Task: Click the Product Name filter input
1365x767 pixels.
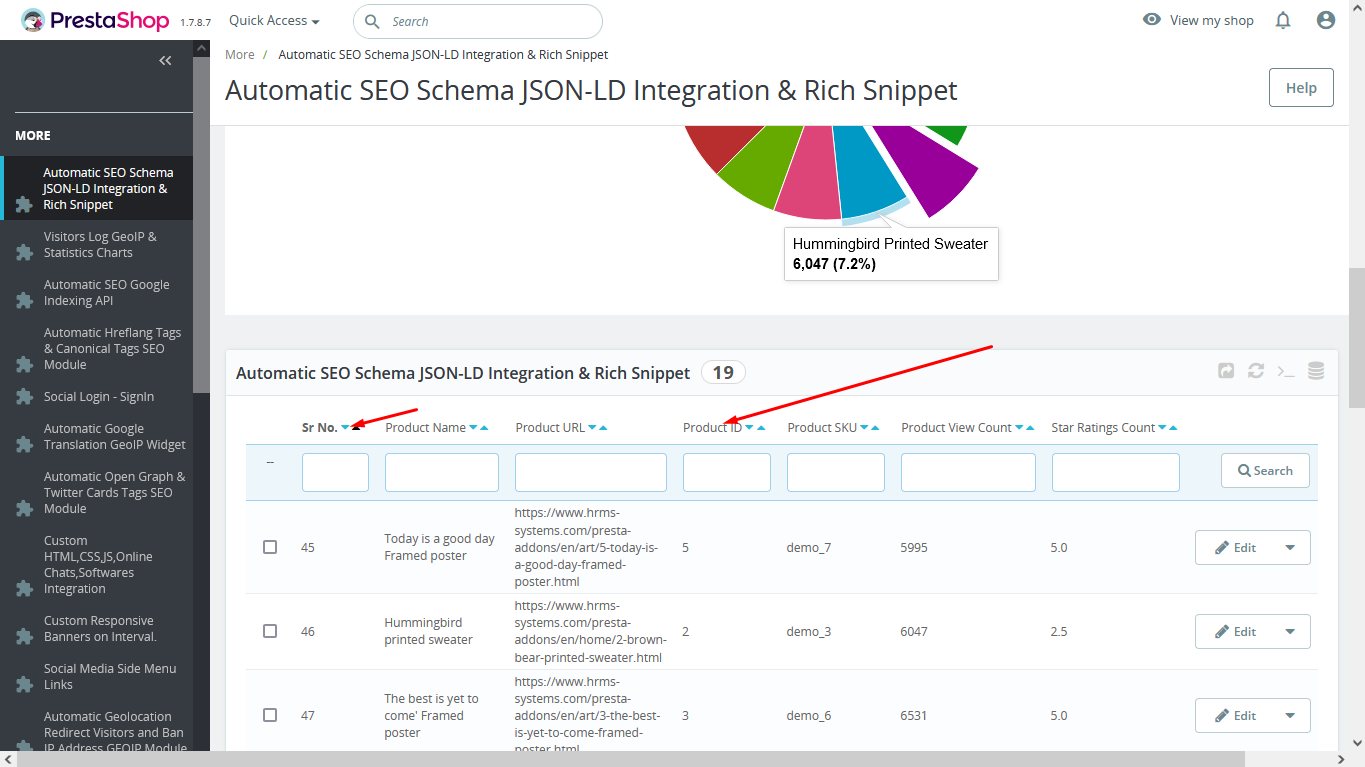Action: 442,472
